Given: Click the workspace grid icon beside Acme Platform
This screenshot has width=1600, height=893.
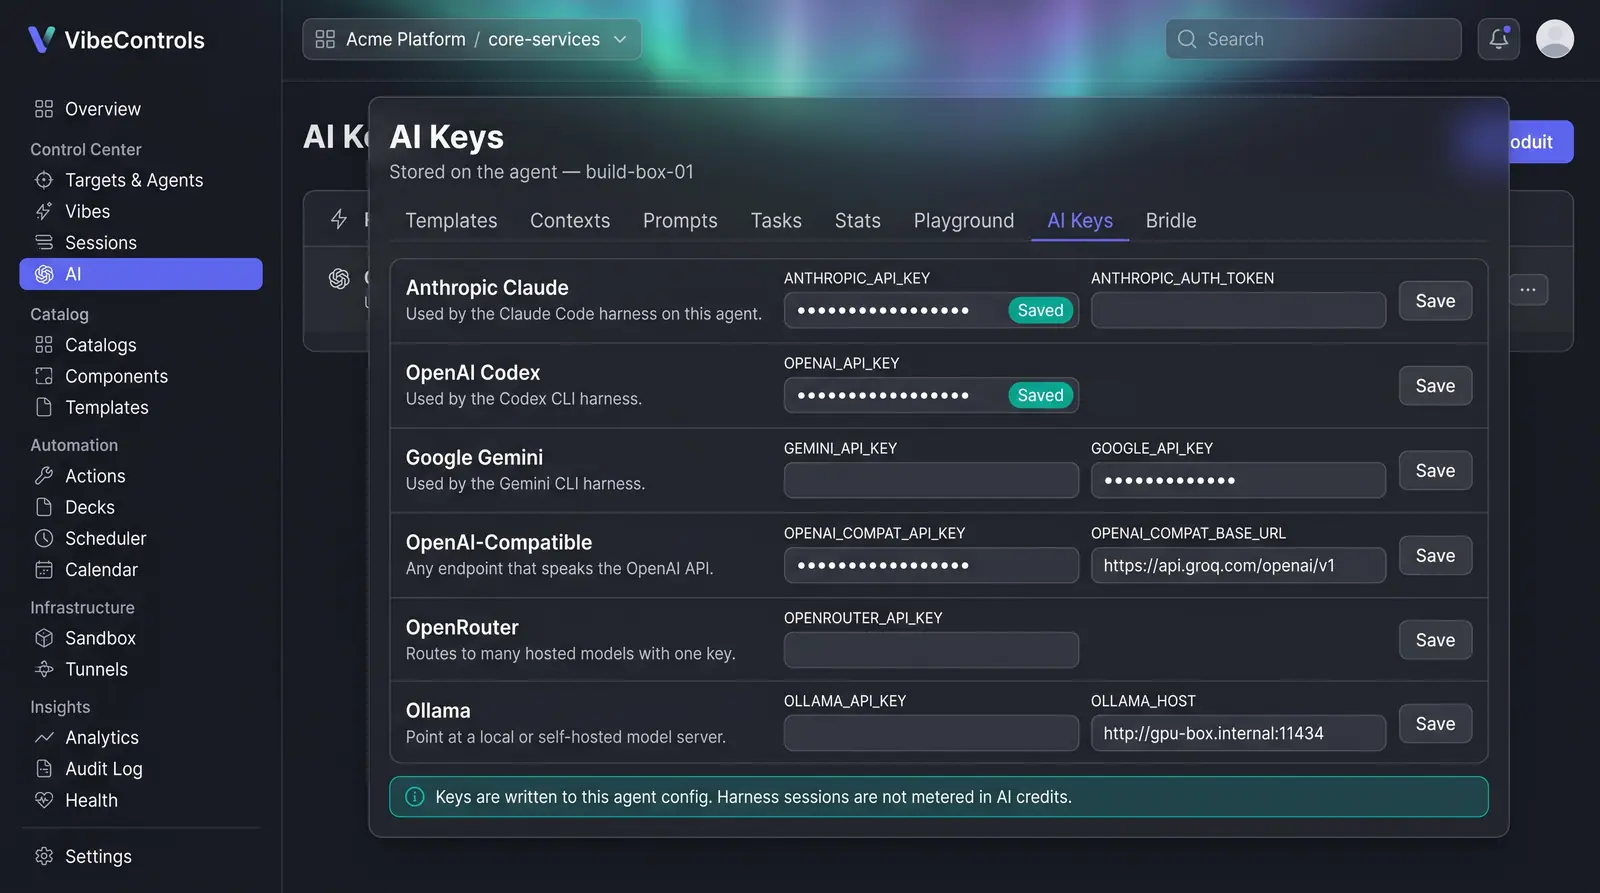Looking at the screenshot, I should 325,39.
